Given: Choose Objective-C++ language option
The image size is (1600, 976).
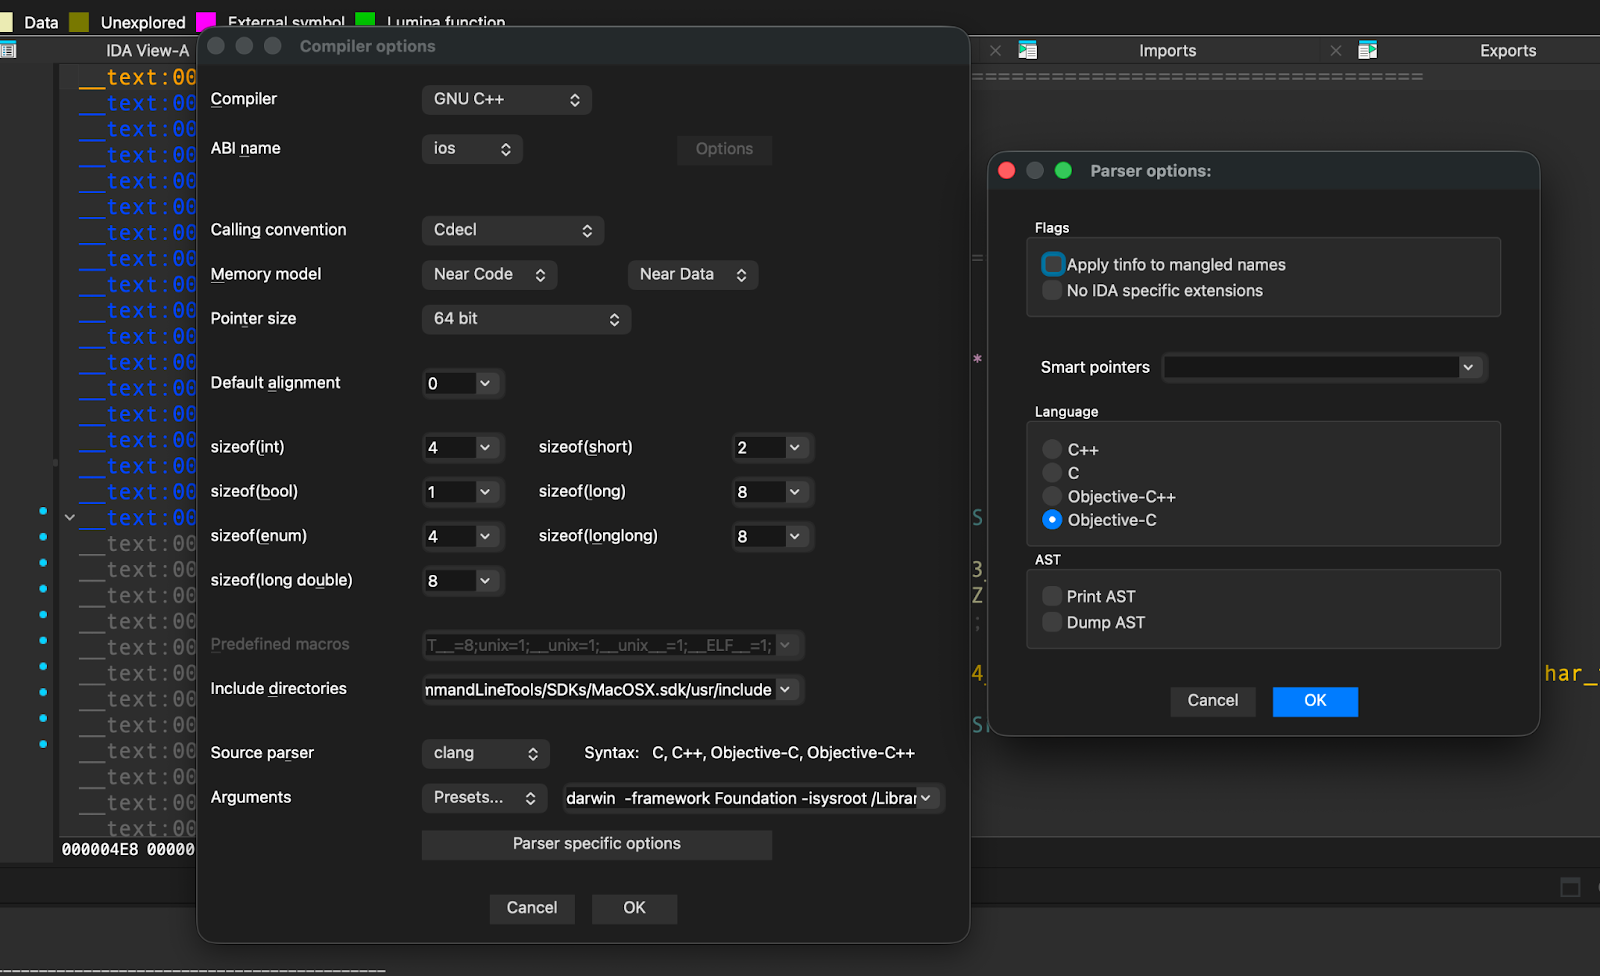Looking at the screenshot, I should 1052,496.
